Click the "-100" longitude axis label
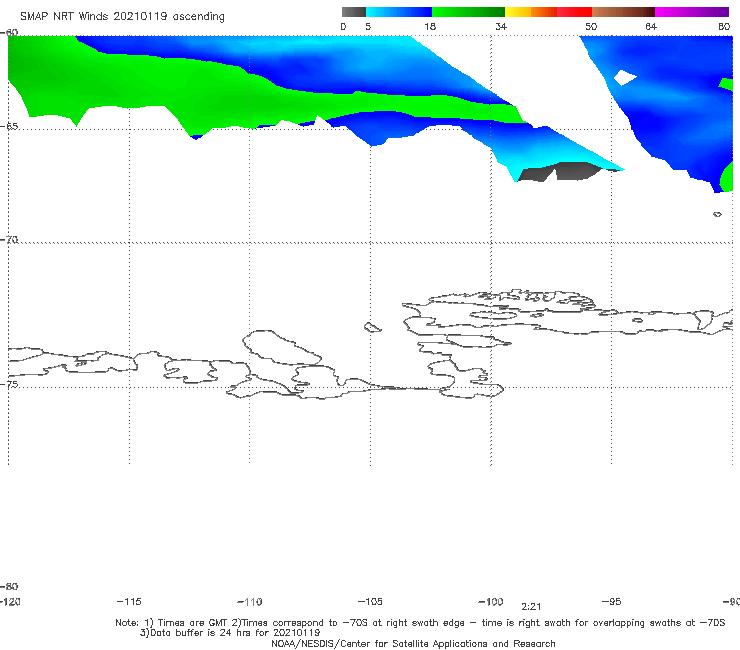This screenshot has width=740, height=650. tap(491, 602)
